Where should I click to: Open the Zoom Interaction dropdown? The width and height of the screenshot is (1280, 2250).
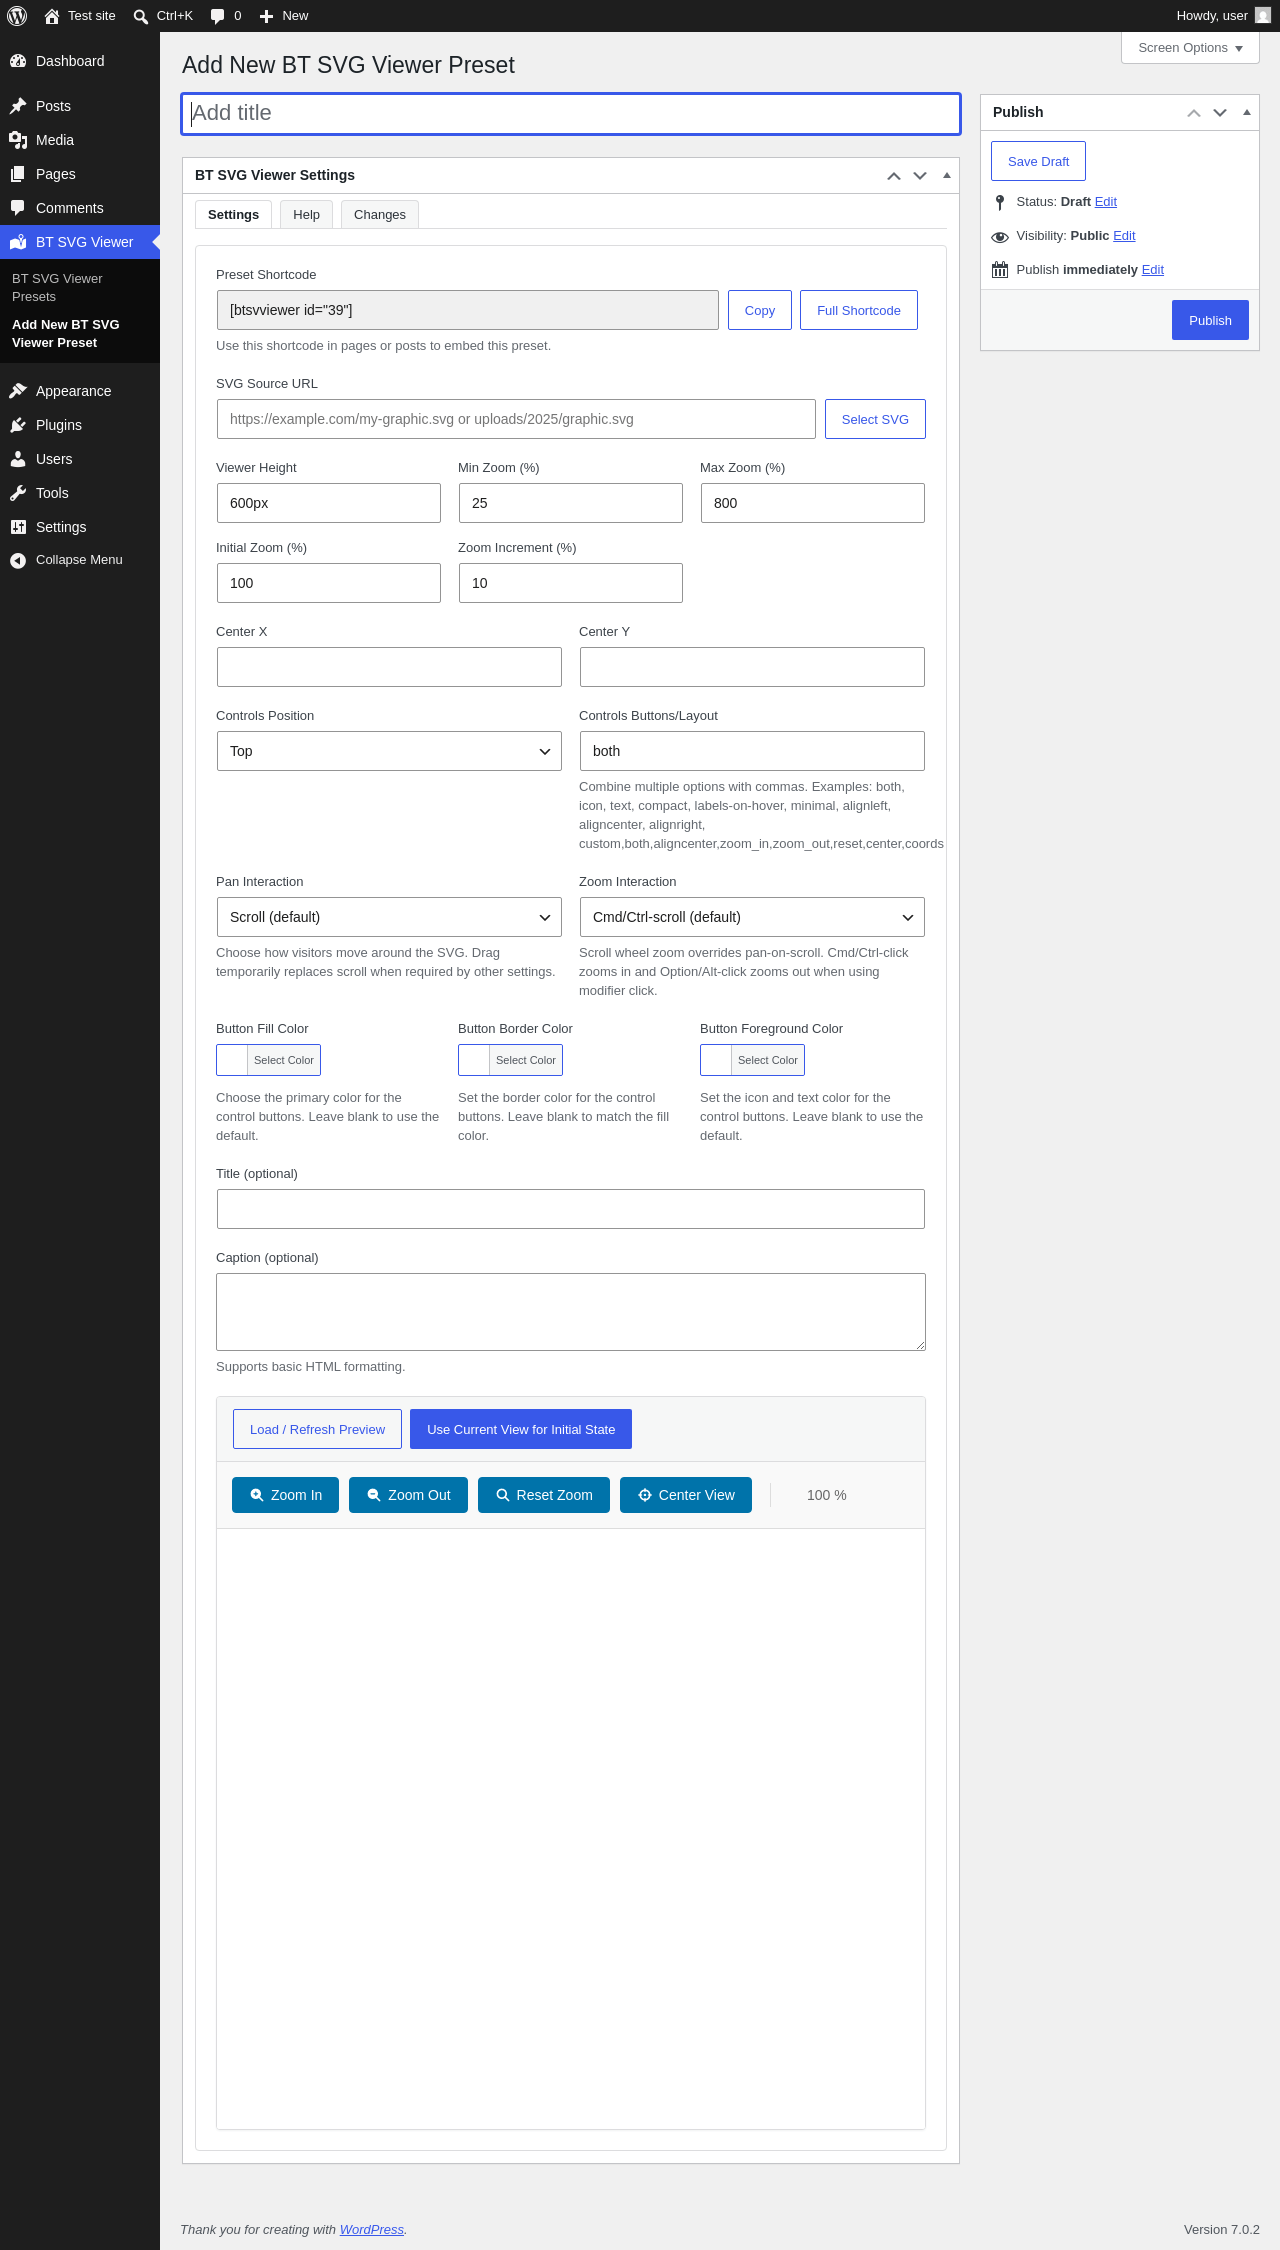(x=752, y=917)
